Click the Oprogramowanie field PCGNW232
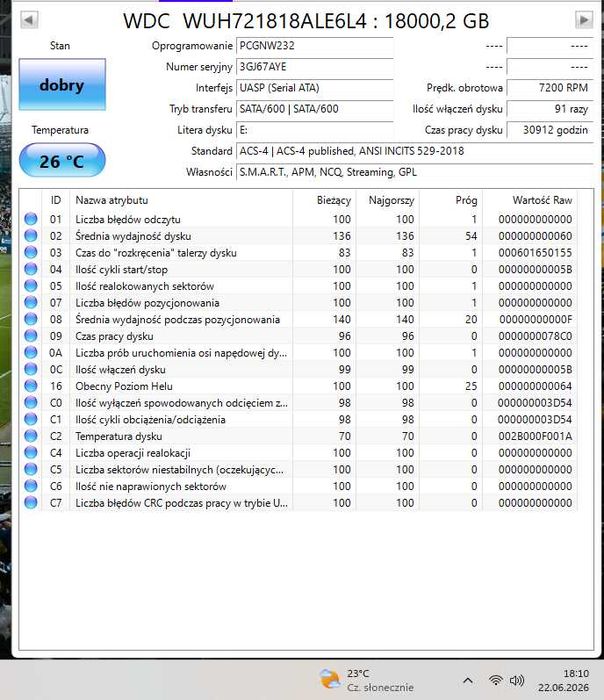The width and height of the screenshot is (604, 700). click(315, 46)
